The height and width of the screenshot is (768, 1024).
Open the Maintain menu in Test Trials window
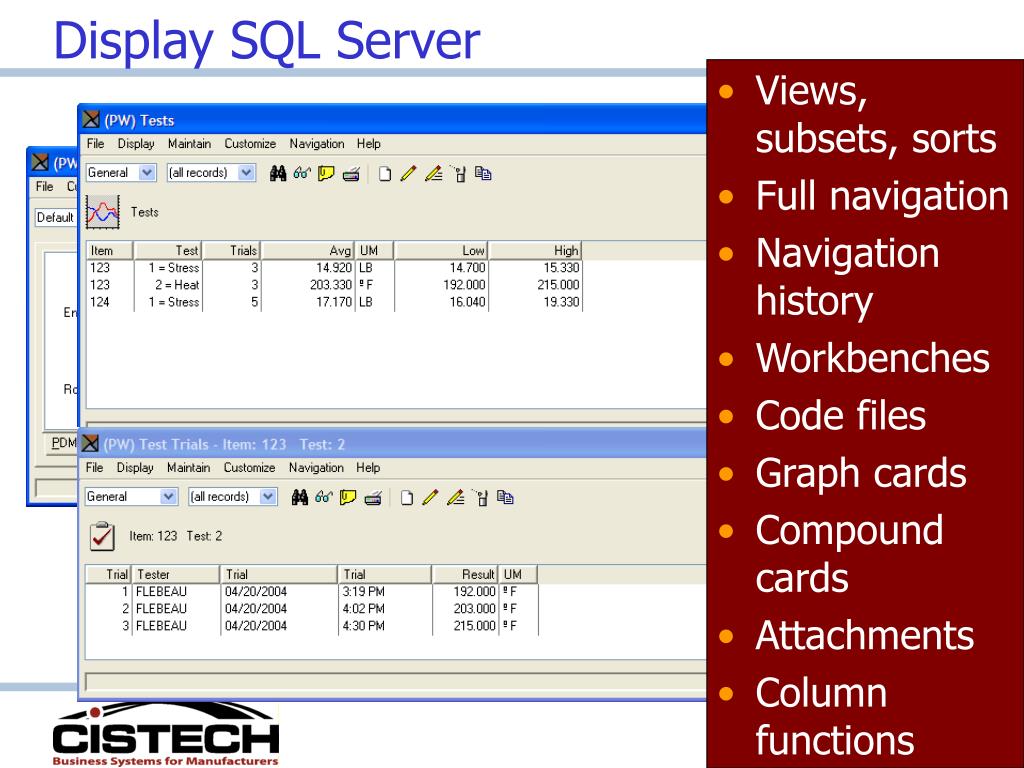coord(189,467)
